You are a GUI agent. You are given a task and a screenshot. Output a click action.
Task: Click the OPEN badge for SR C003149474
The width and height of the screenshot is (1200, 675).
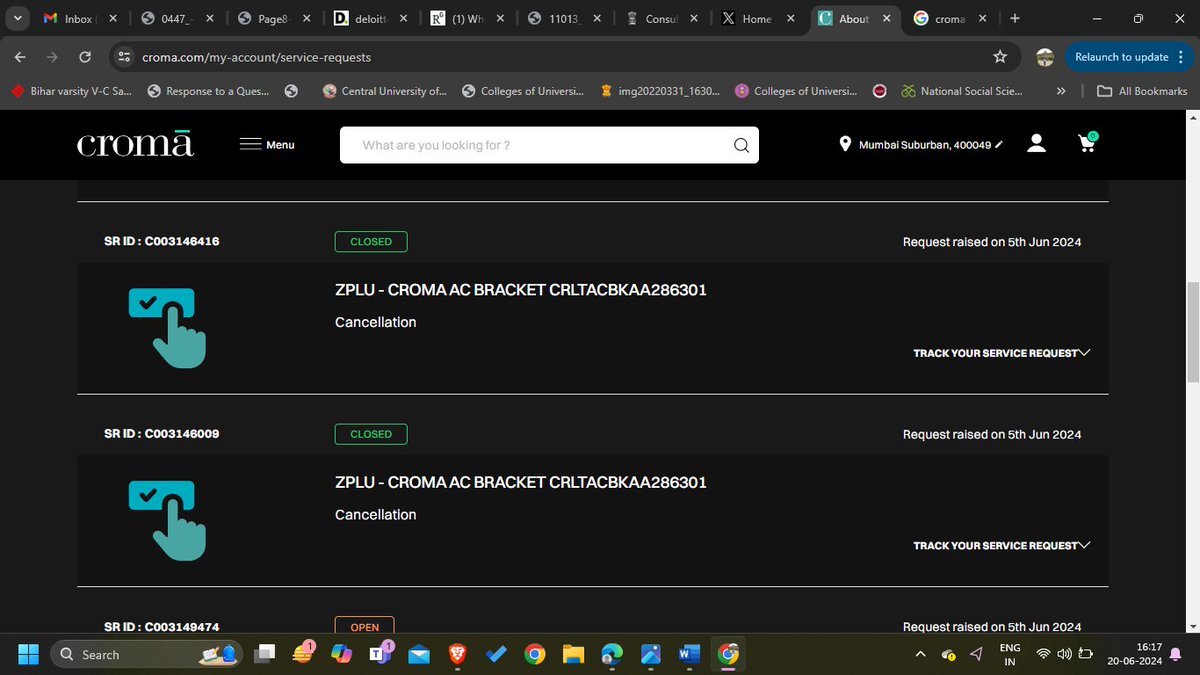pyautogui.click(x=365, y=626)
